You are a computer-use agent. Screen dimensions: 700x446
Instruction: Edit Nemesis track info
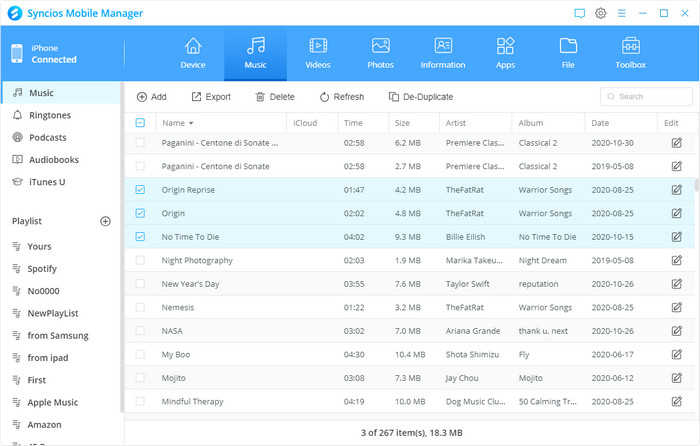pyautogui.click(x=677, y=307)
